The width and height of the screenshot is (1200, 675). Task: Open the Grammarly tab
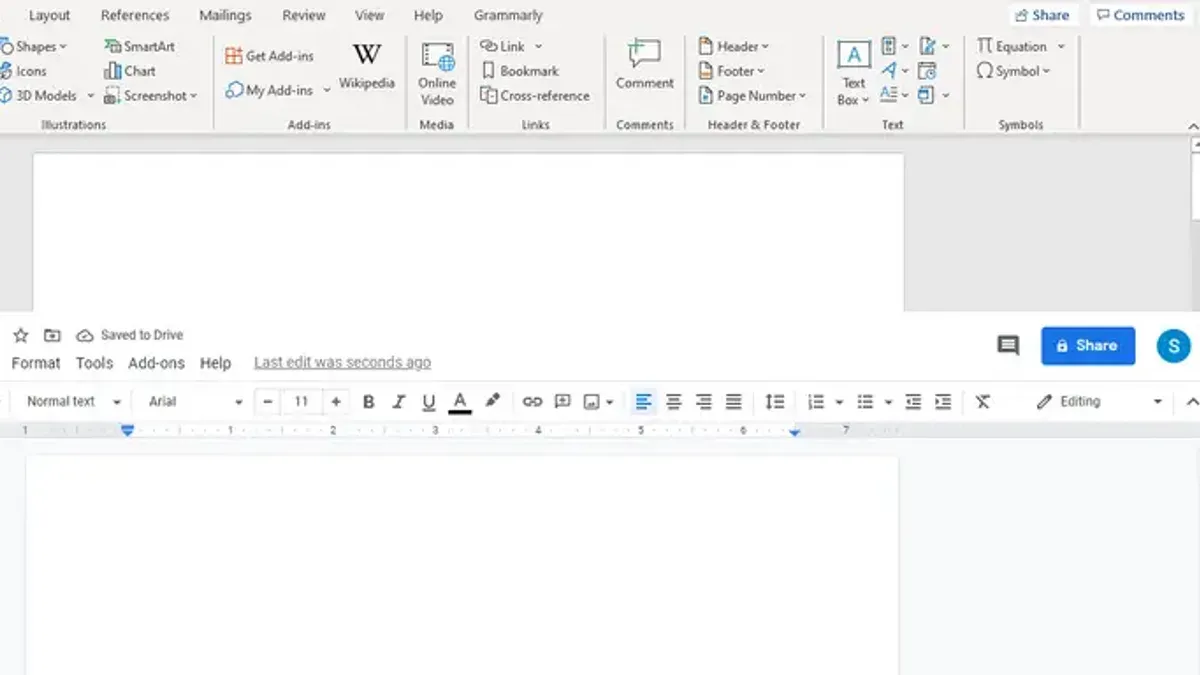coord(508,15)
